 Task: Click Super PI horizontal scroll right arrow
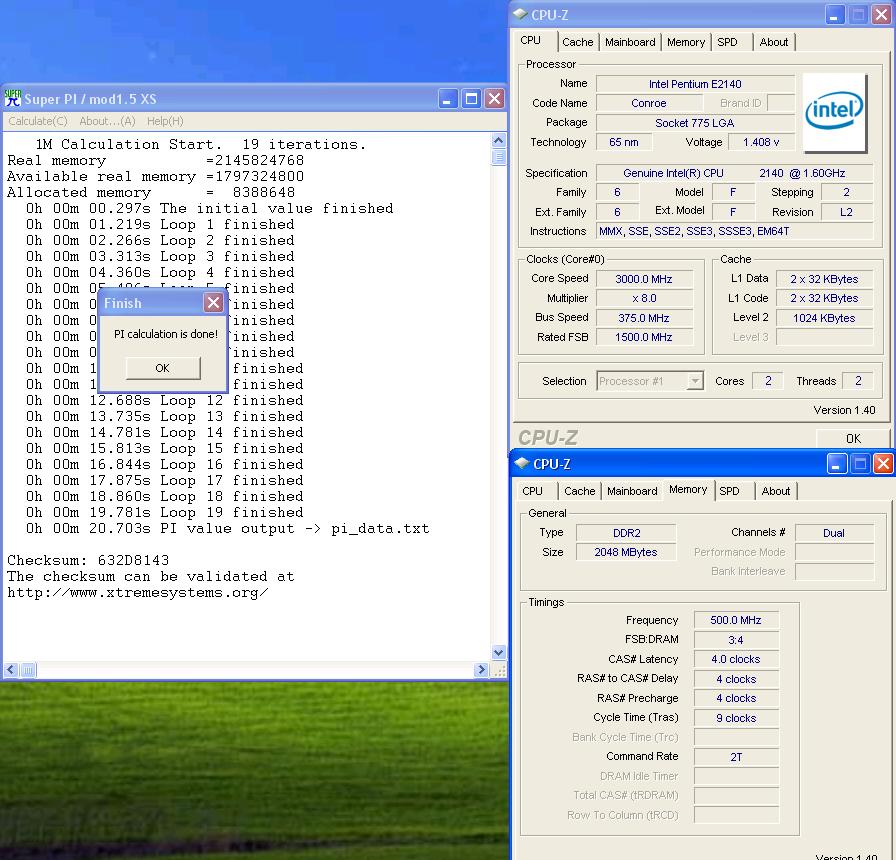[481, 669]
